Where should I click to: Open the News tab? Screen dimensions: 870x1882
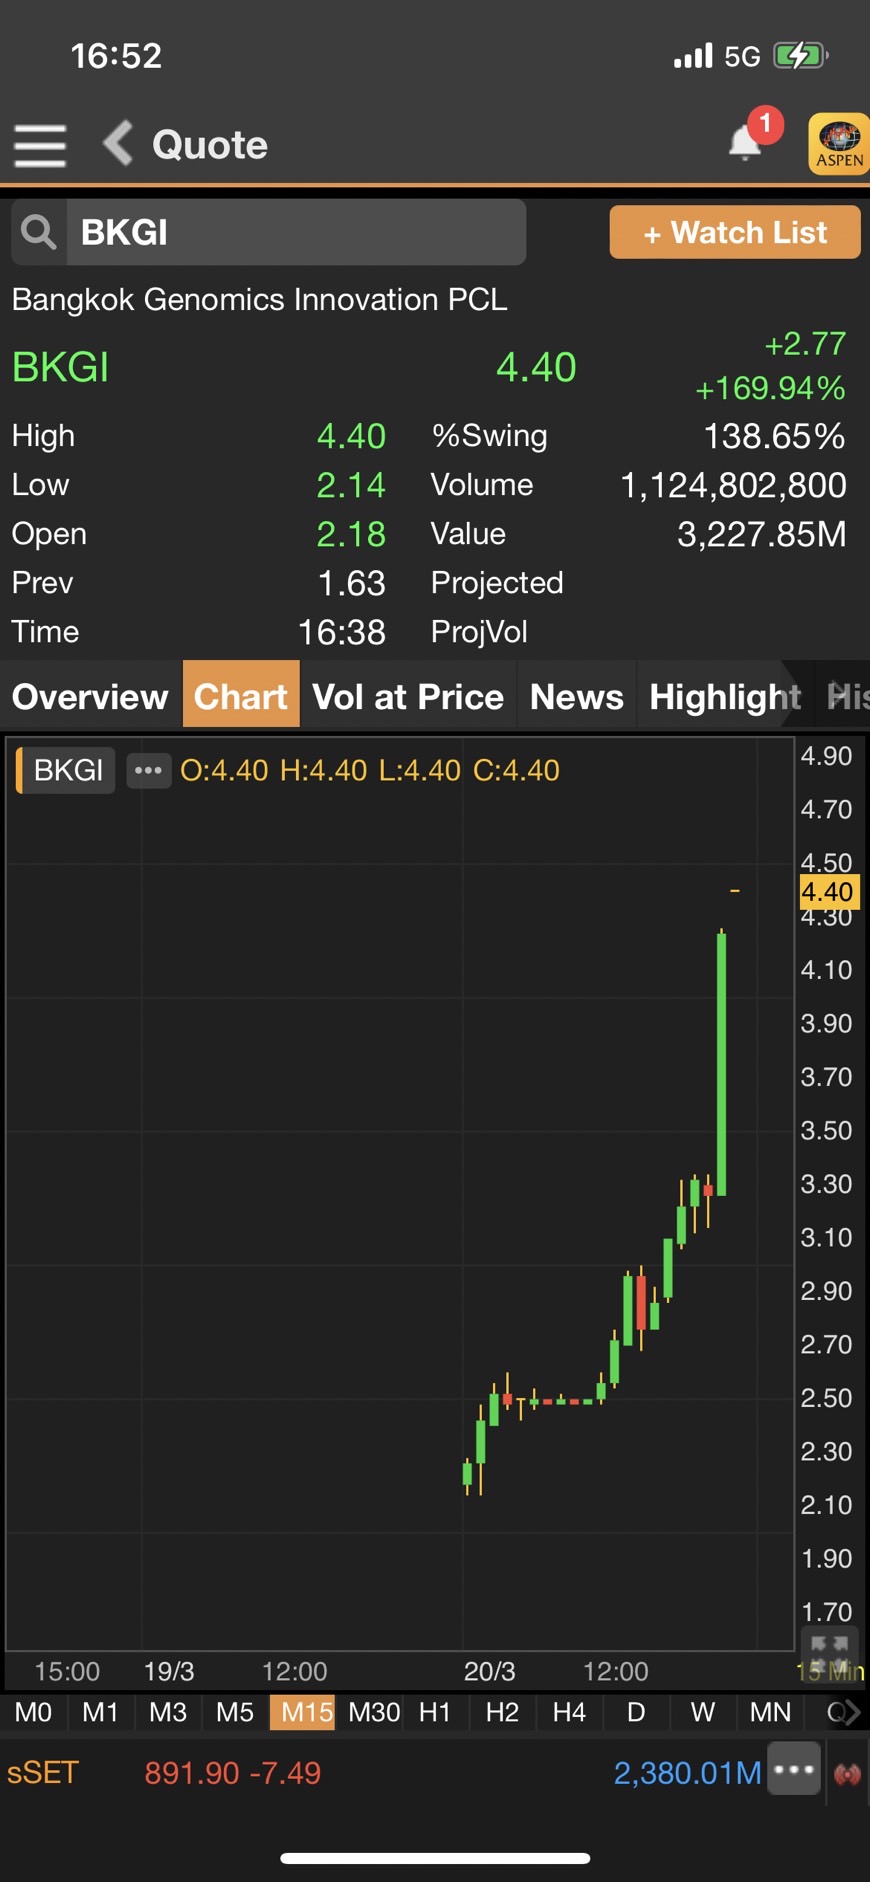click(577, 696)
